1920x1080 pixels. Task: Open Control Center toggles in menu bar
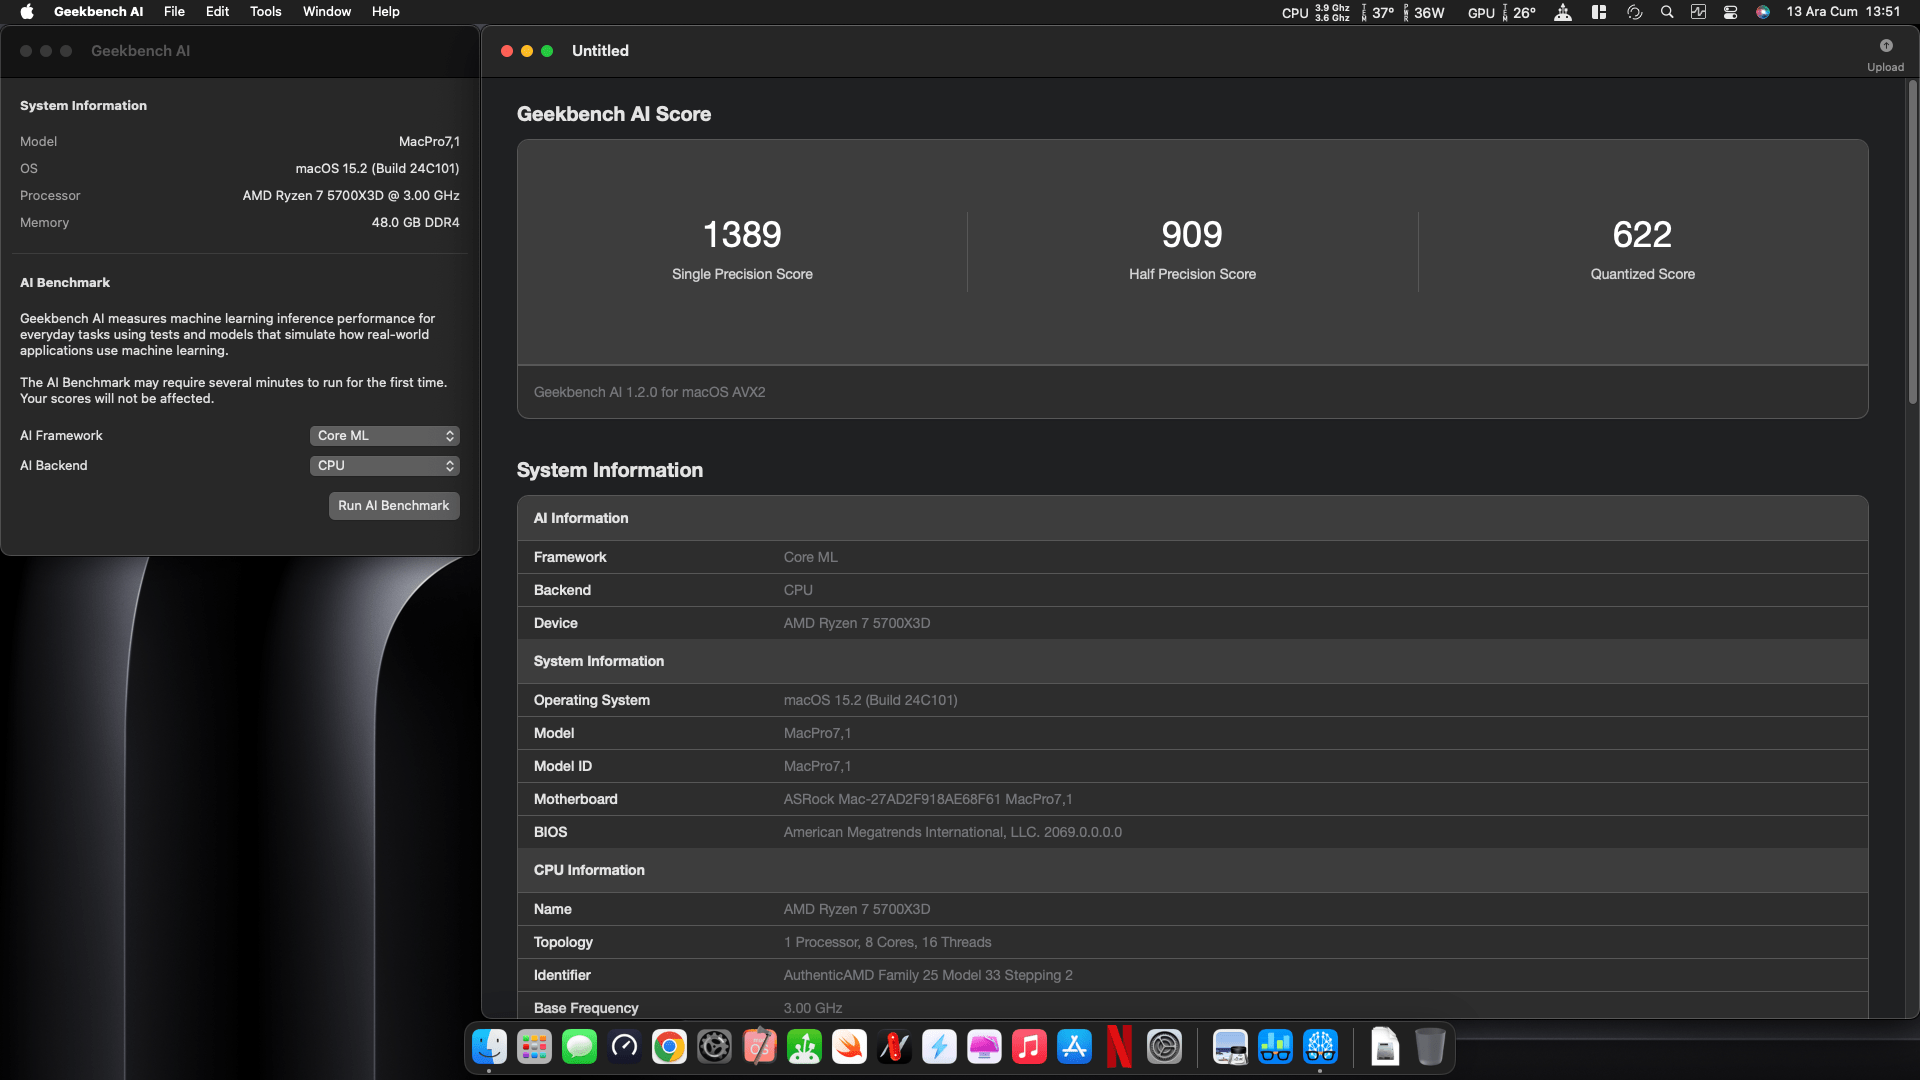(1730, 12)
